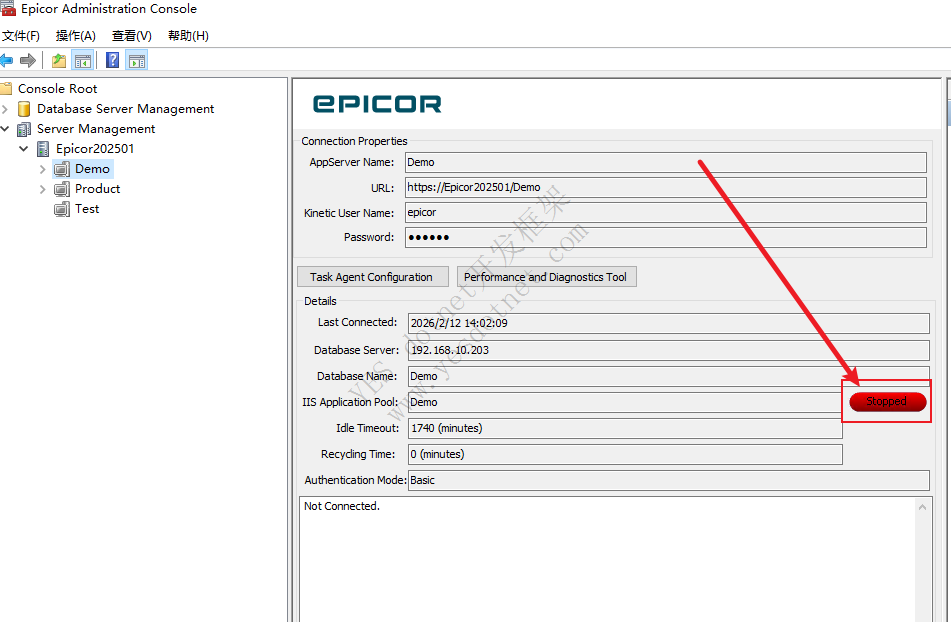This screenshot has height=622, width=951.
Task: Expand the Database Server Management node
Action: tap(7, 108)
